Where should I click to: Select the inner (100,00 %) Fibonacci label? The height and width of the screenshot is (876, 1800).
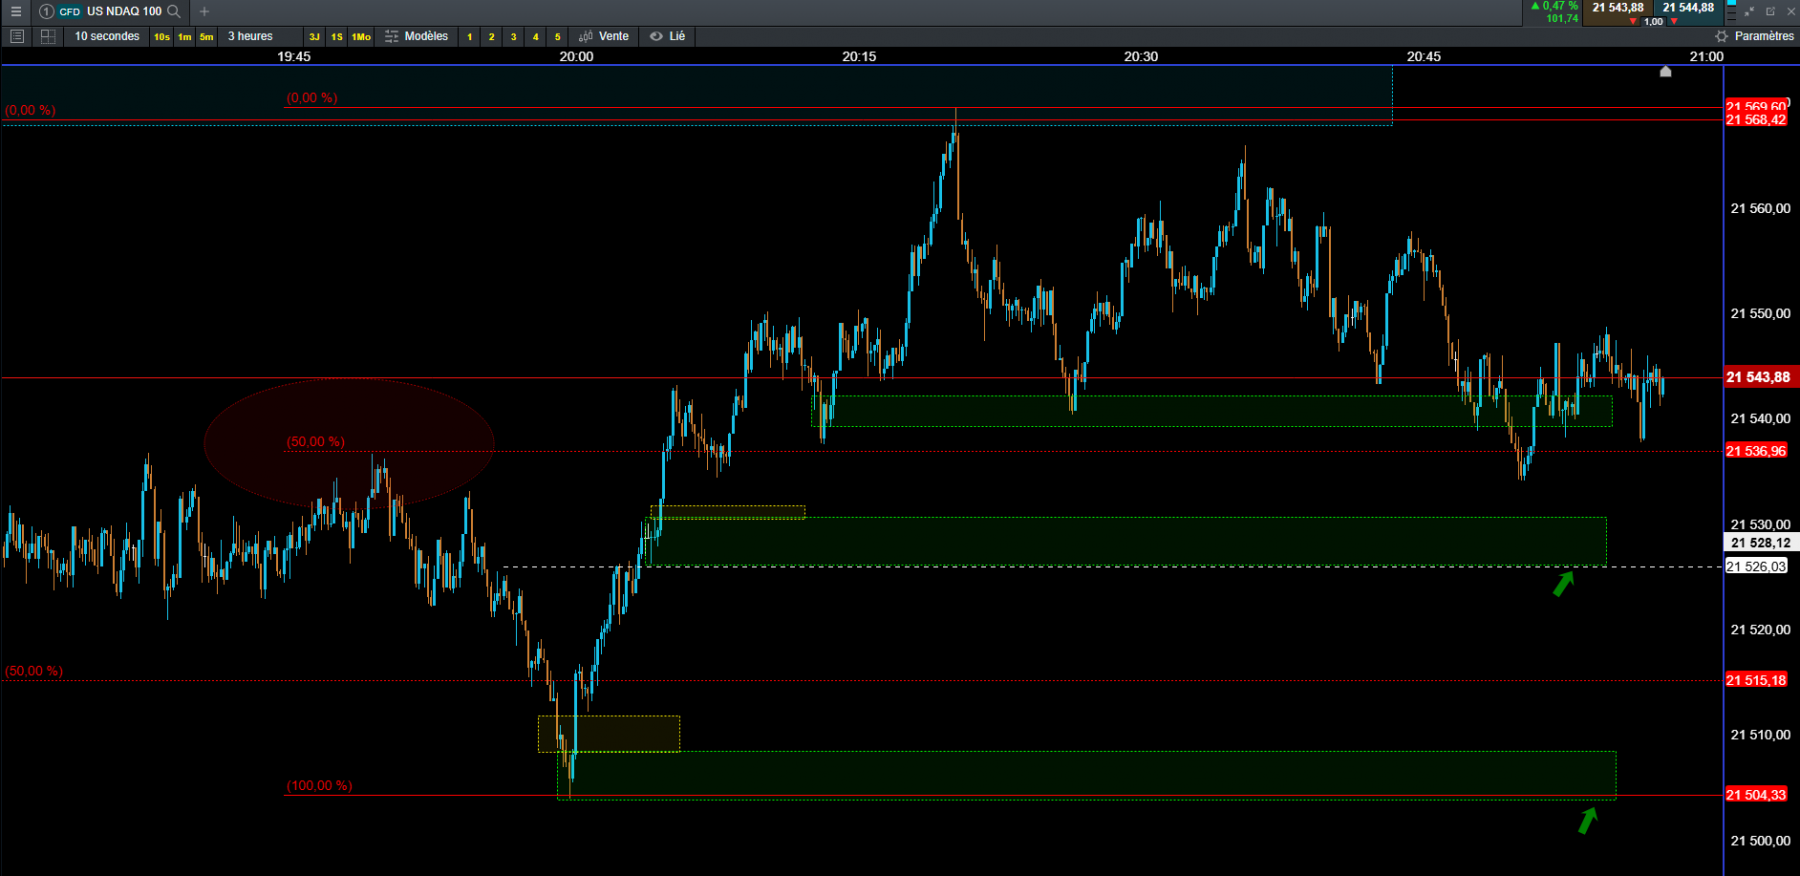(319, 786)
